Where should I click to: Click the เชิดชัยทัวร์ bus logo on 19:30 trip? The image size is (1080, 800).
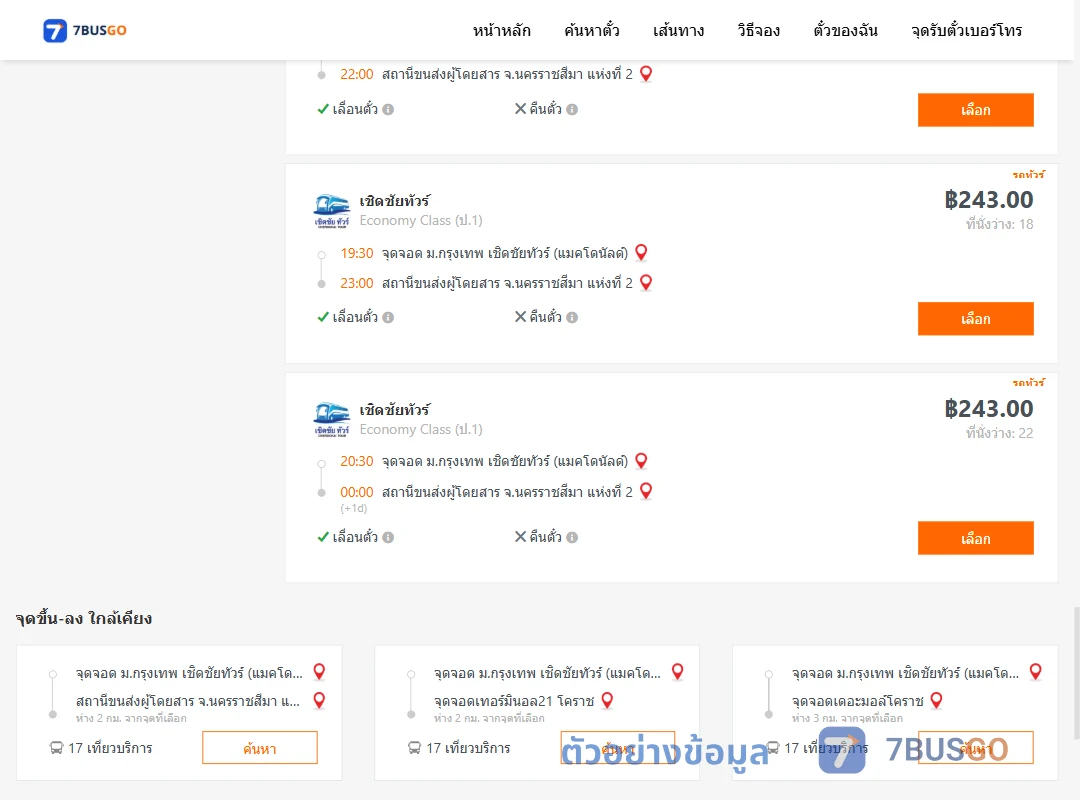tap(332, 211)
